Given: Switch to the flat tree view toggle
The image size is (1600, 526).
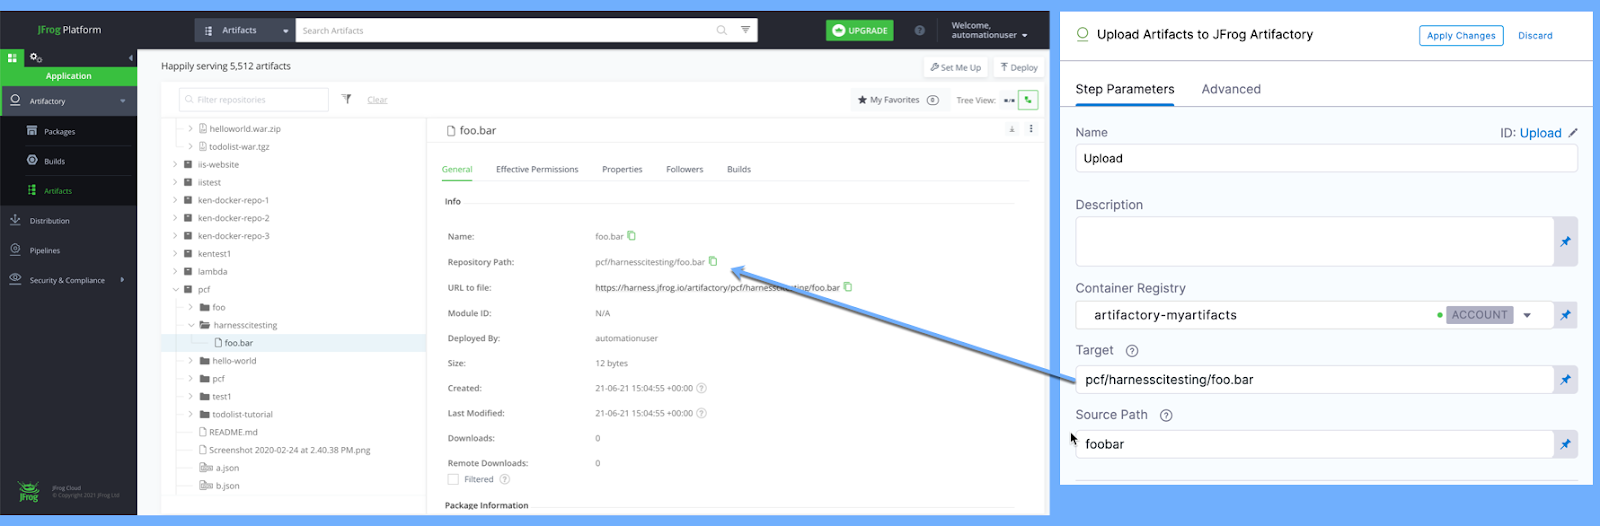Looking at the screenshot, I should click(1009, 100).
